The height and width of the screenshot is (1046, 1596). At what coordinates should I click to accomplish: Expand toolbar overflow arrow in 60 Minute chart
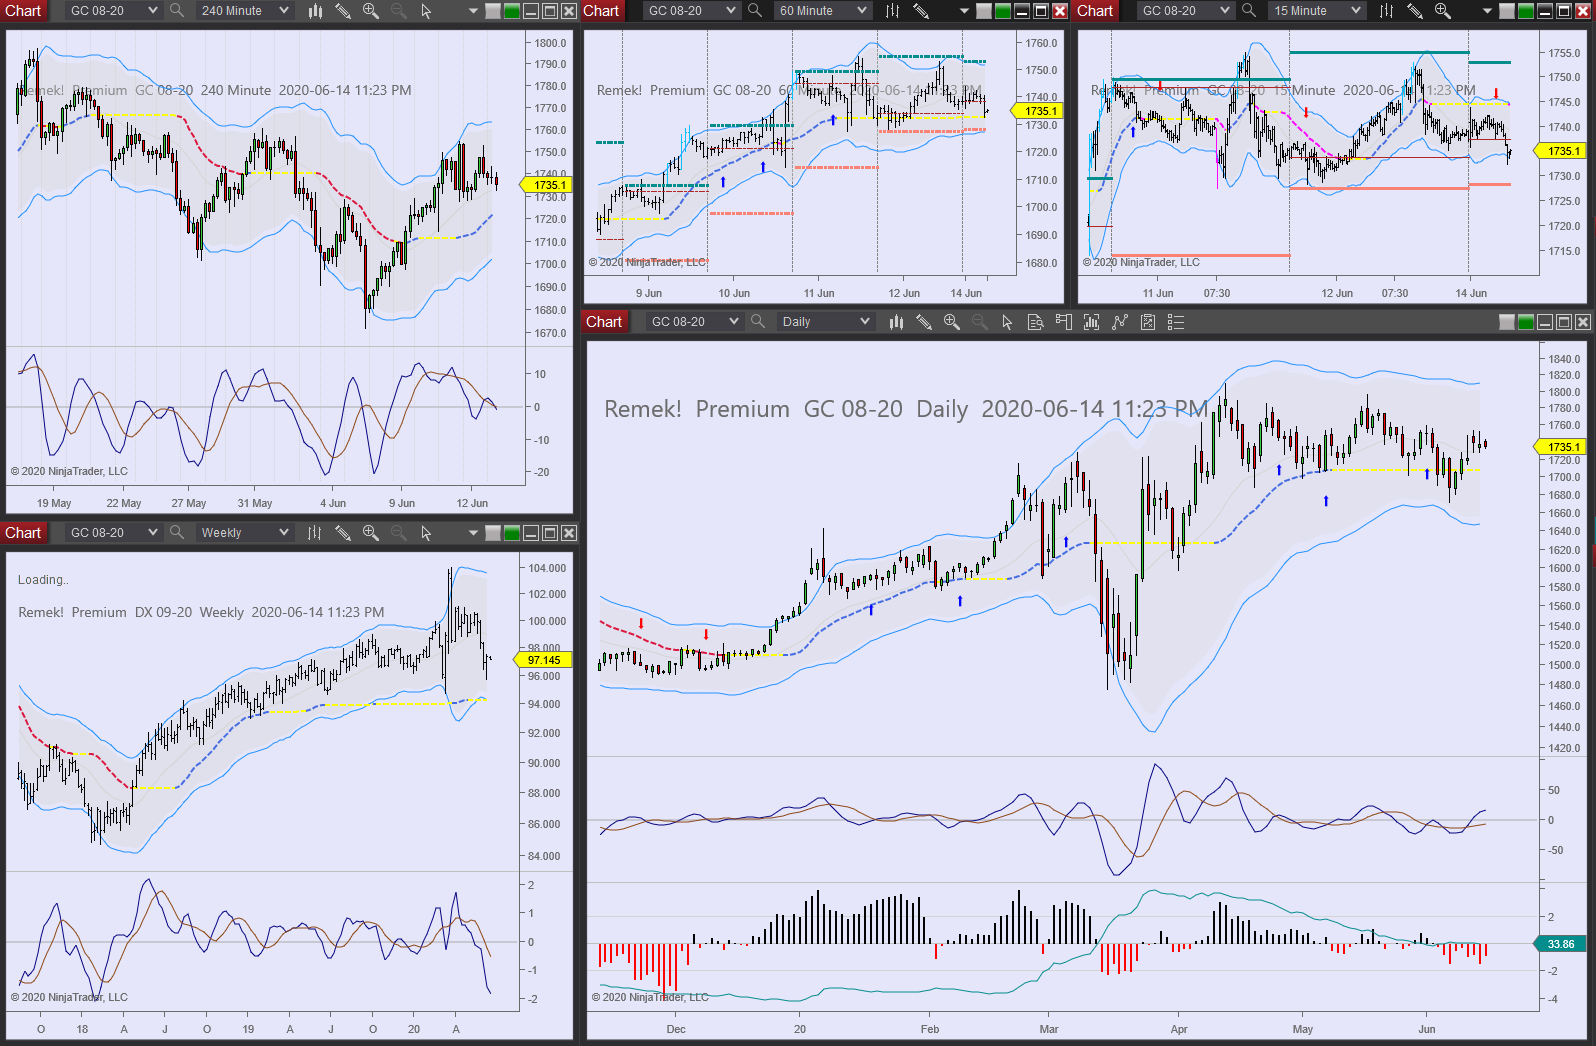click(x=964, y=11)
